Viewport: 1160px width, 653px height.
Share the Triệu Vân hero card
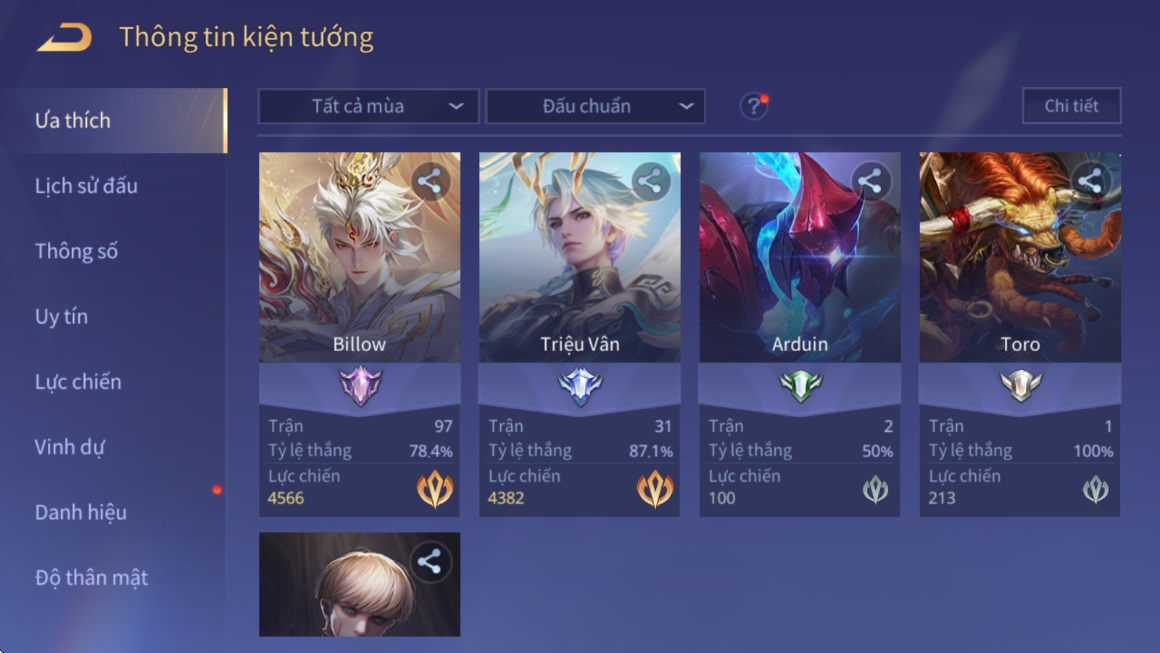650,181
